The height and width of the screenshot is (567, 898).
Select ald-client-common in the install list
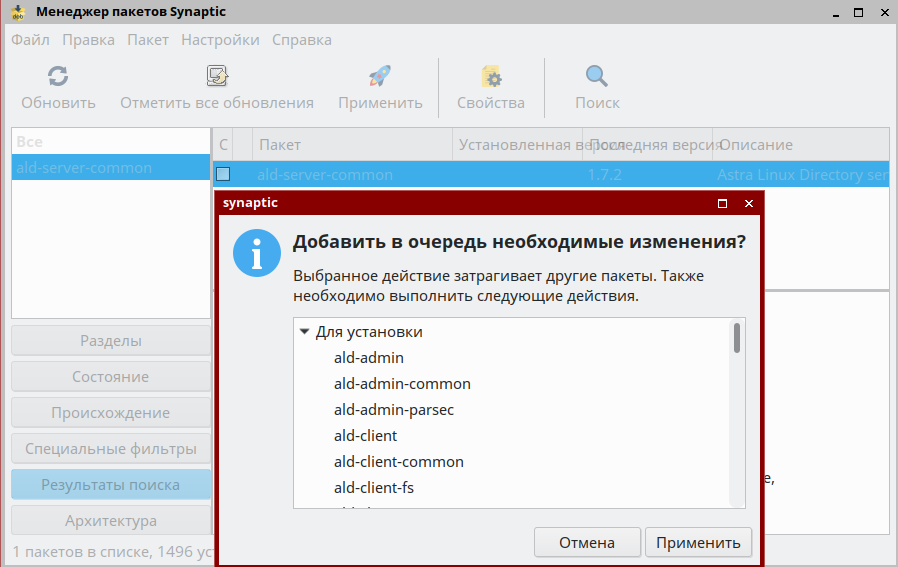(x=399, y=462)
